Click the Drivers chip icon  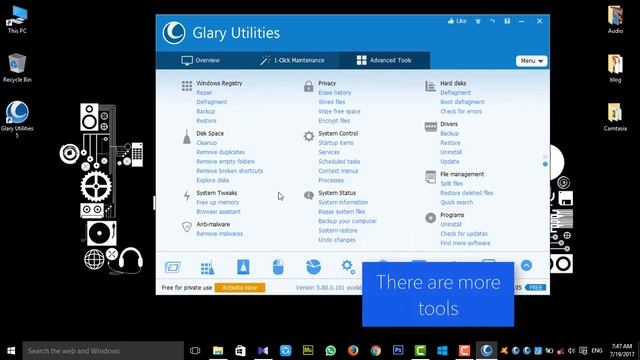(x=431, y=127)
